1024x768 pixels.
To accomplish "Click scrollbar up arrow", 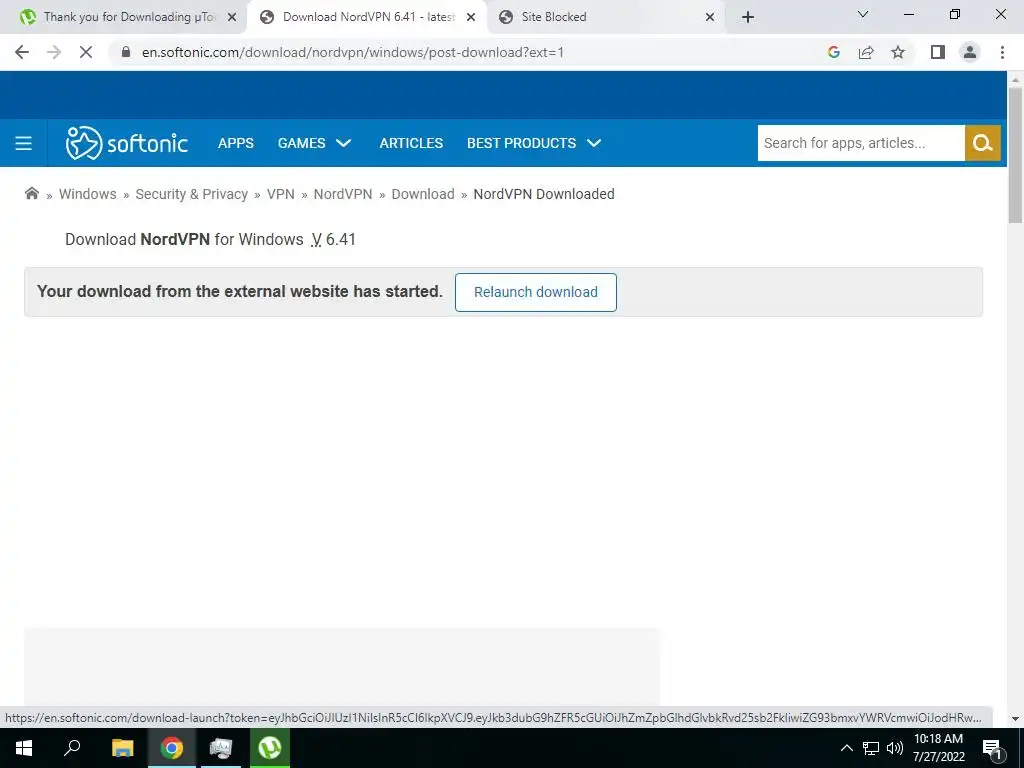I will coord(1015,80).
